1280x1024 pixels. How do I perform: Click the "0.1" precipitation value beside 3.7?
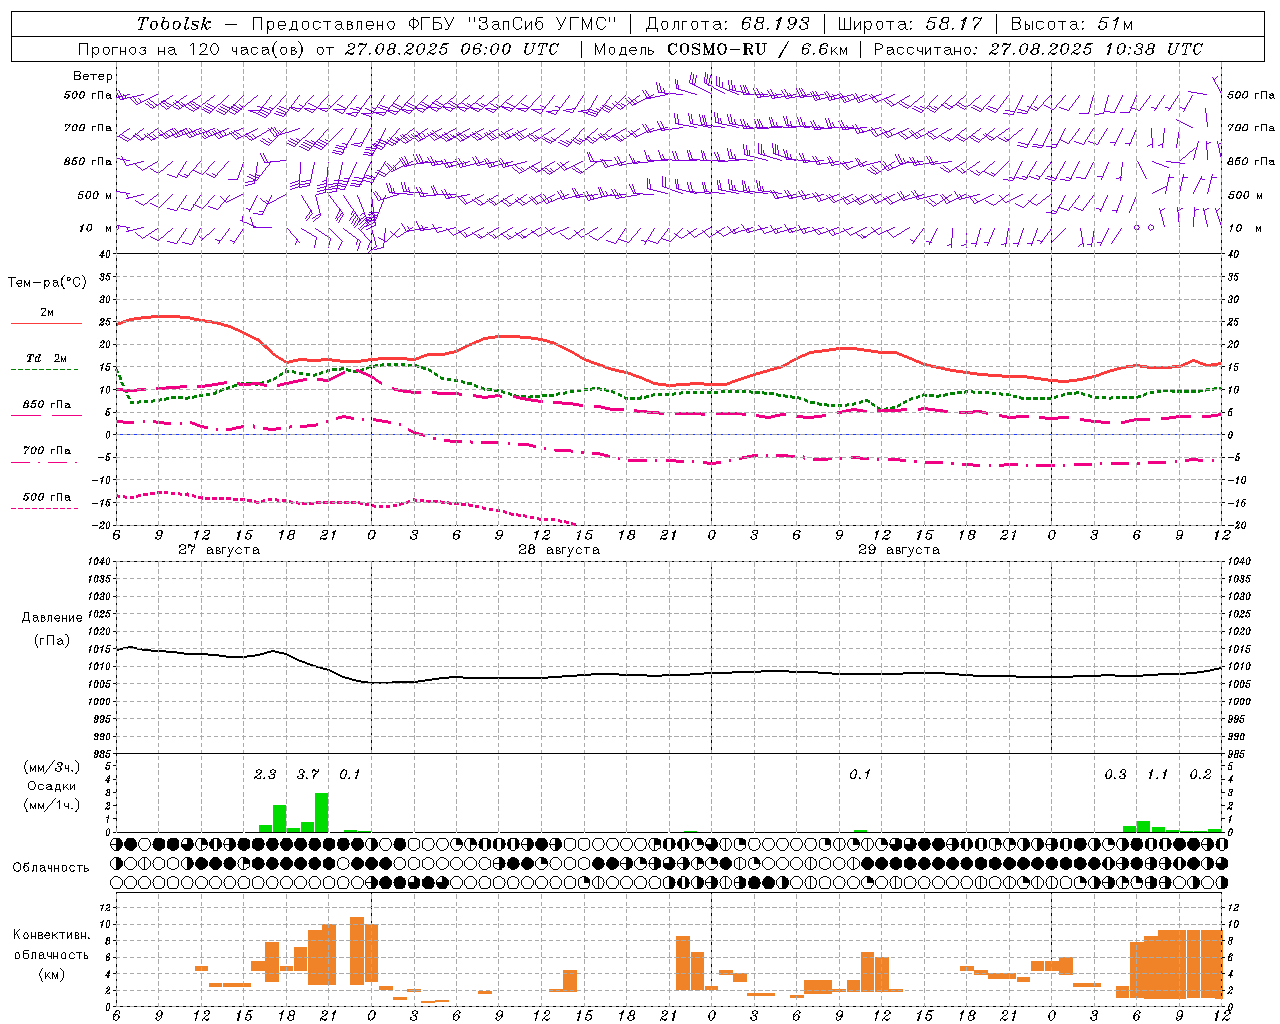[x=349, y=774]
